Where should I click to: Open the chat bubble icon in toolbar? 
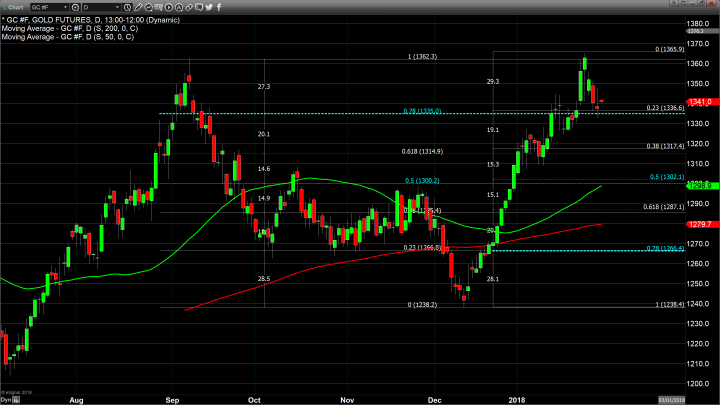click(198, 7)
